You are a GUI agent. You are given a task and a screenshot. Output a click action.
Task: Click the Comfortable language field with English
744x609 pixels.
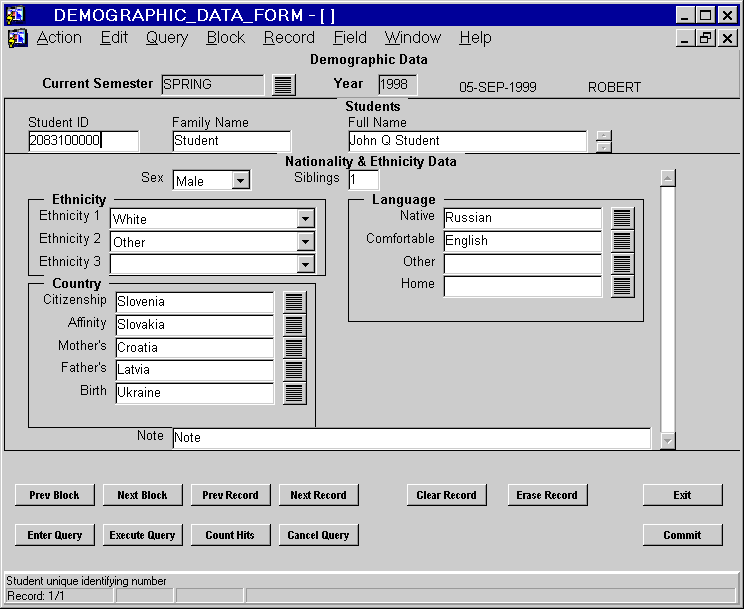click(x=523, y=241)
